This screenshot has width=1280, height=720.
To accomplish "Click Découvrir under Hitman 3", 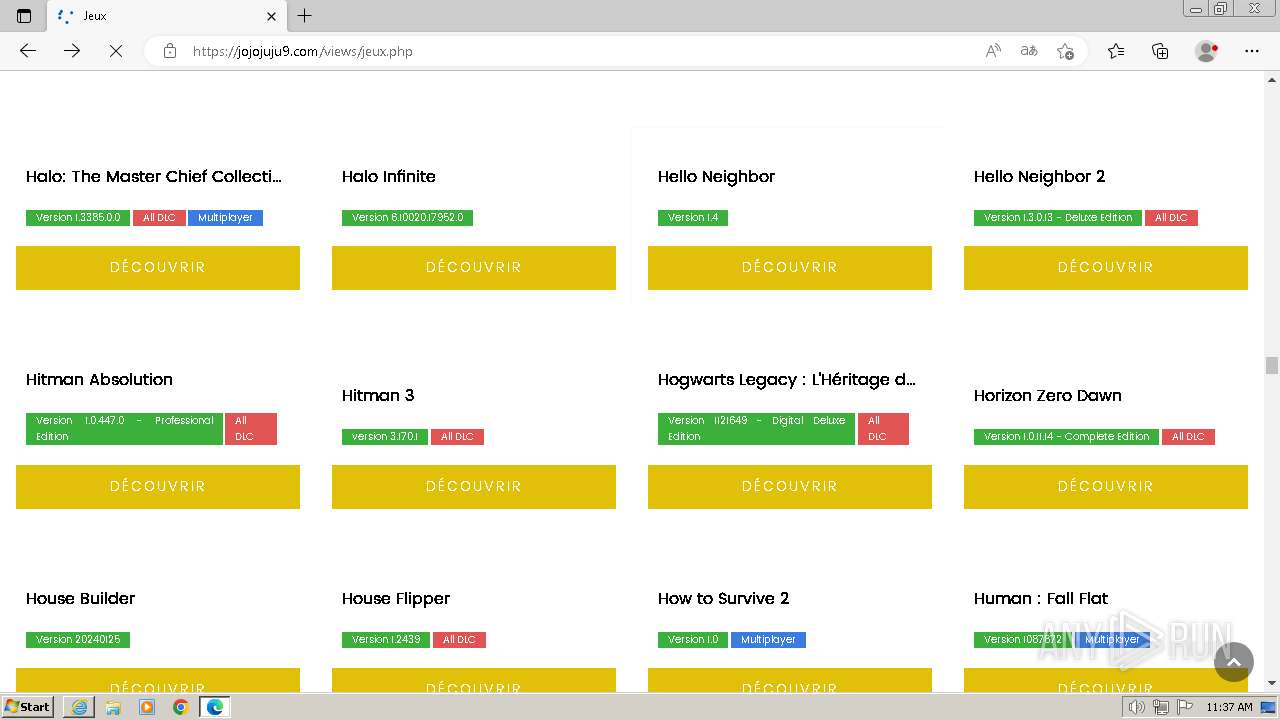I will coord(474,487).
